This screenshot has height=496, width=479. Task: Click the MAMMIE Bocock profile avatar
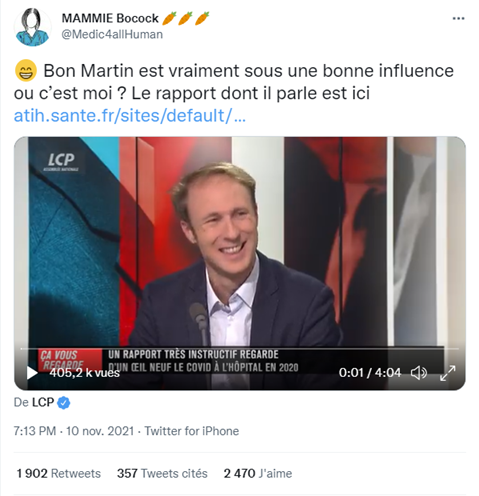(x=32, y=27)
